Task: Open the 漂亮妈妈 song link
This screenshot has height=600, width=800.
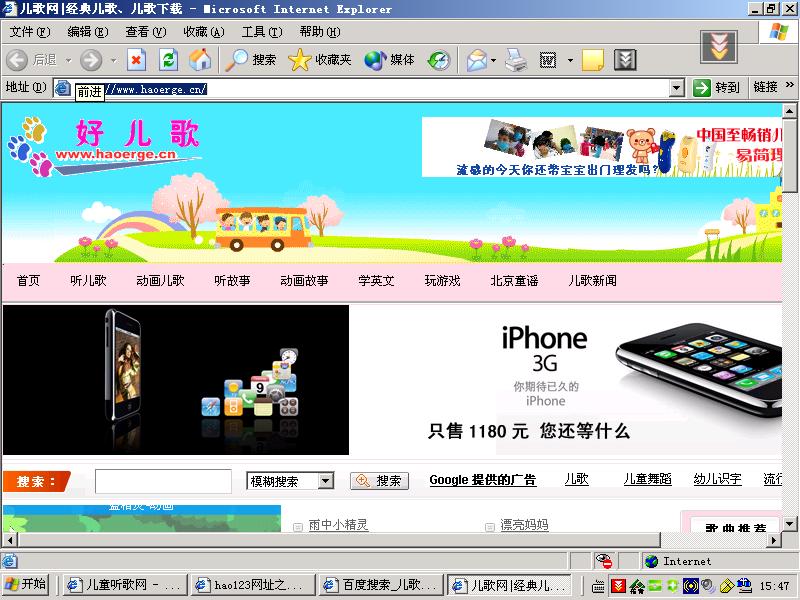Action: pos(524,524)
